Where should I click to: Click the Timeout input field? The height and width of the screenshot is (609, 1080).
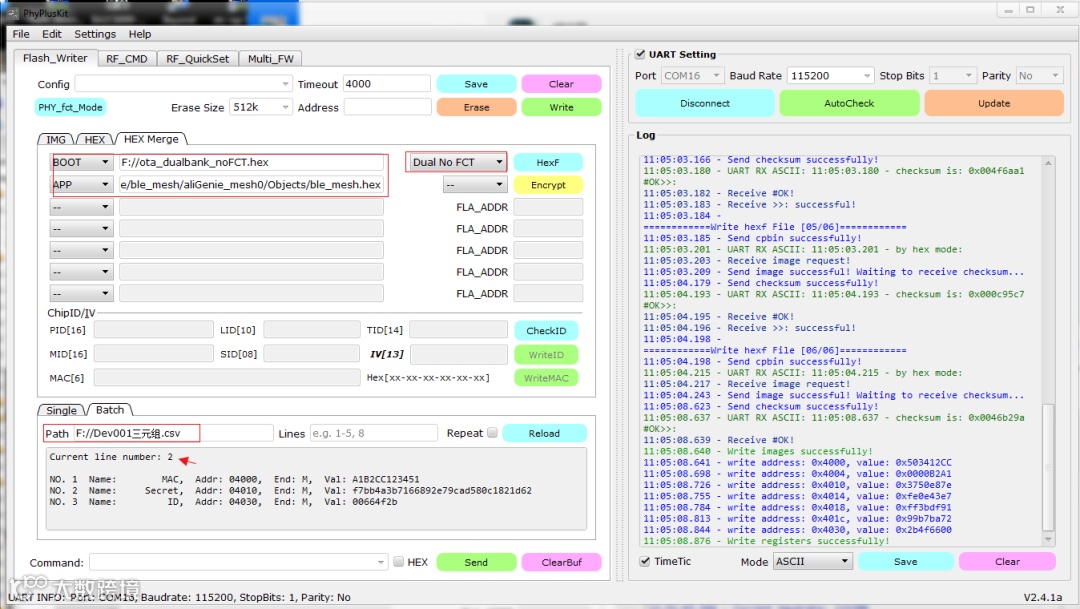(x=386, y=84)
